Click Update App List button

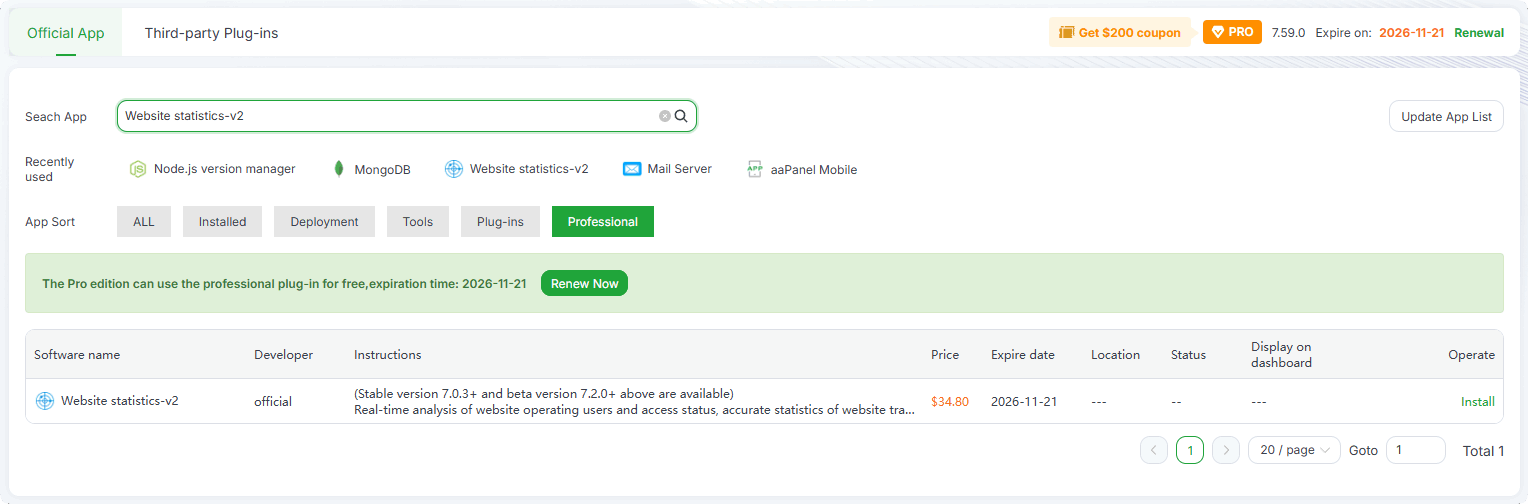click(1446, 116)
